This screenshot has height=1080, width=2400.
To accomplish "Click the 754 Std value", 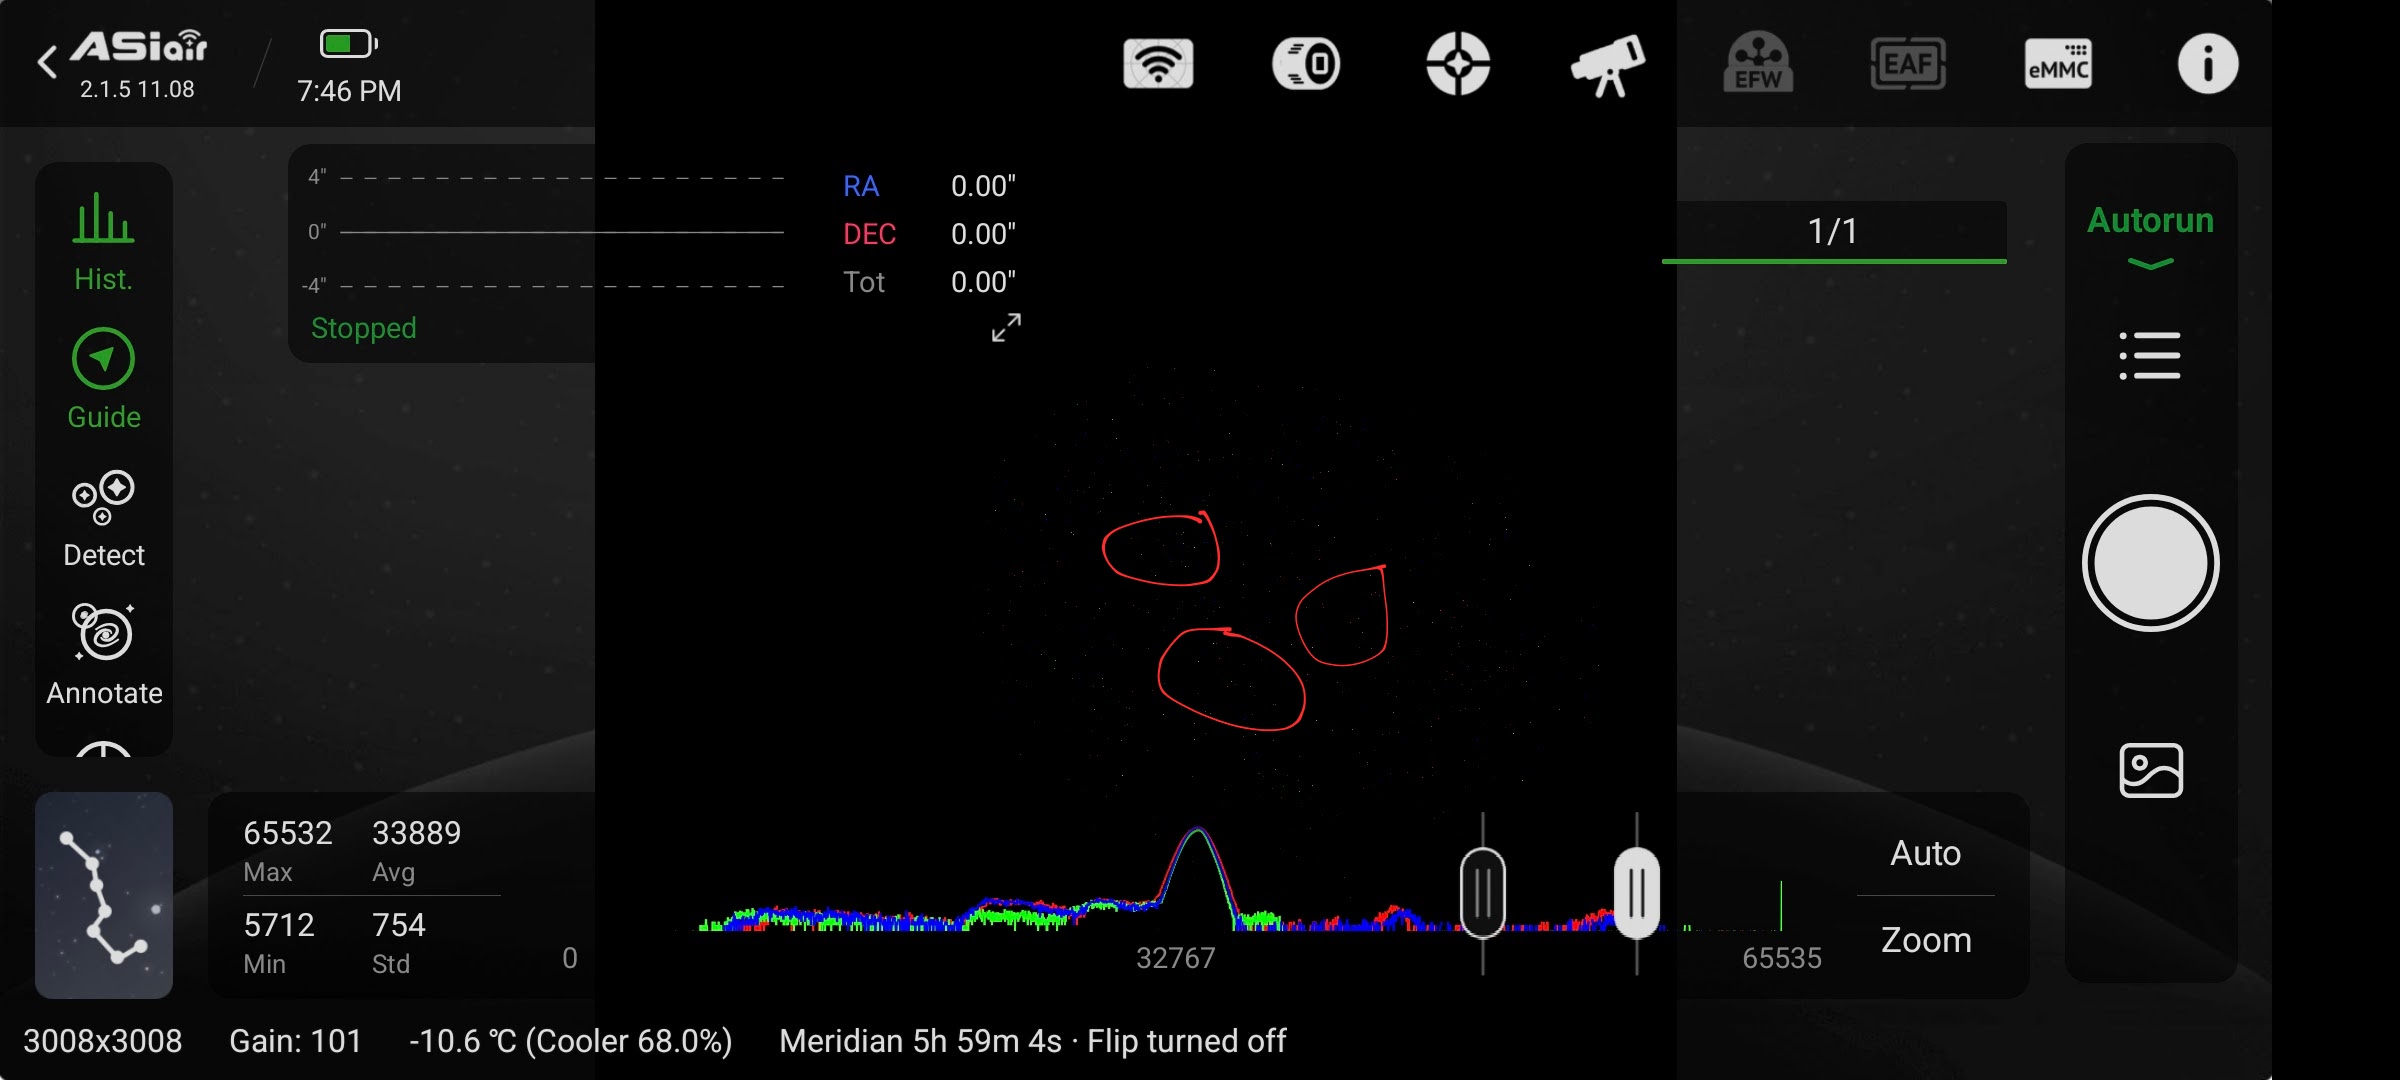I will tap(398, 925).
